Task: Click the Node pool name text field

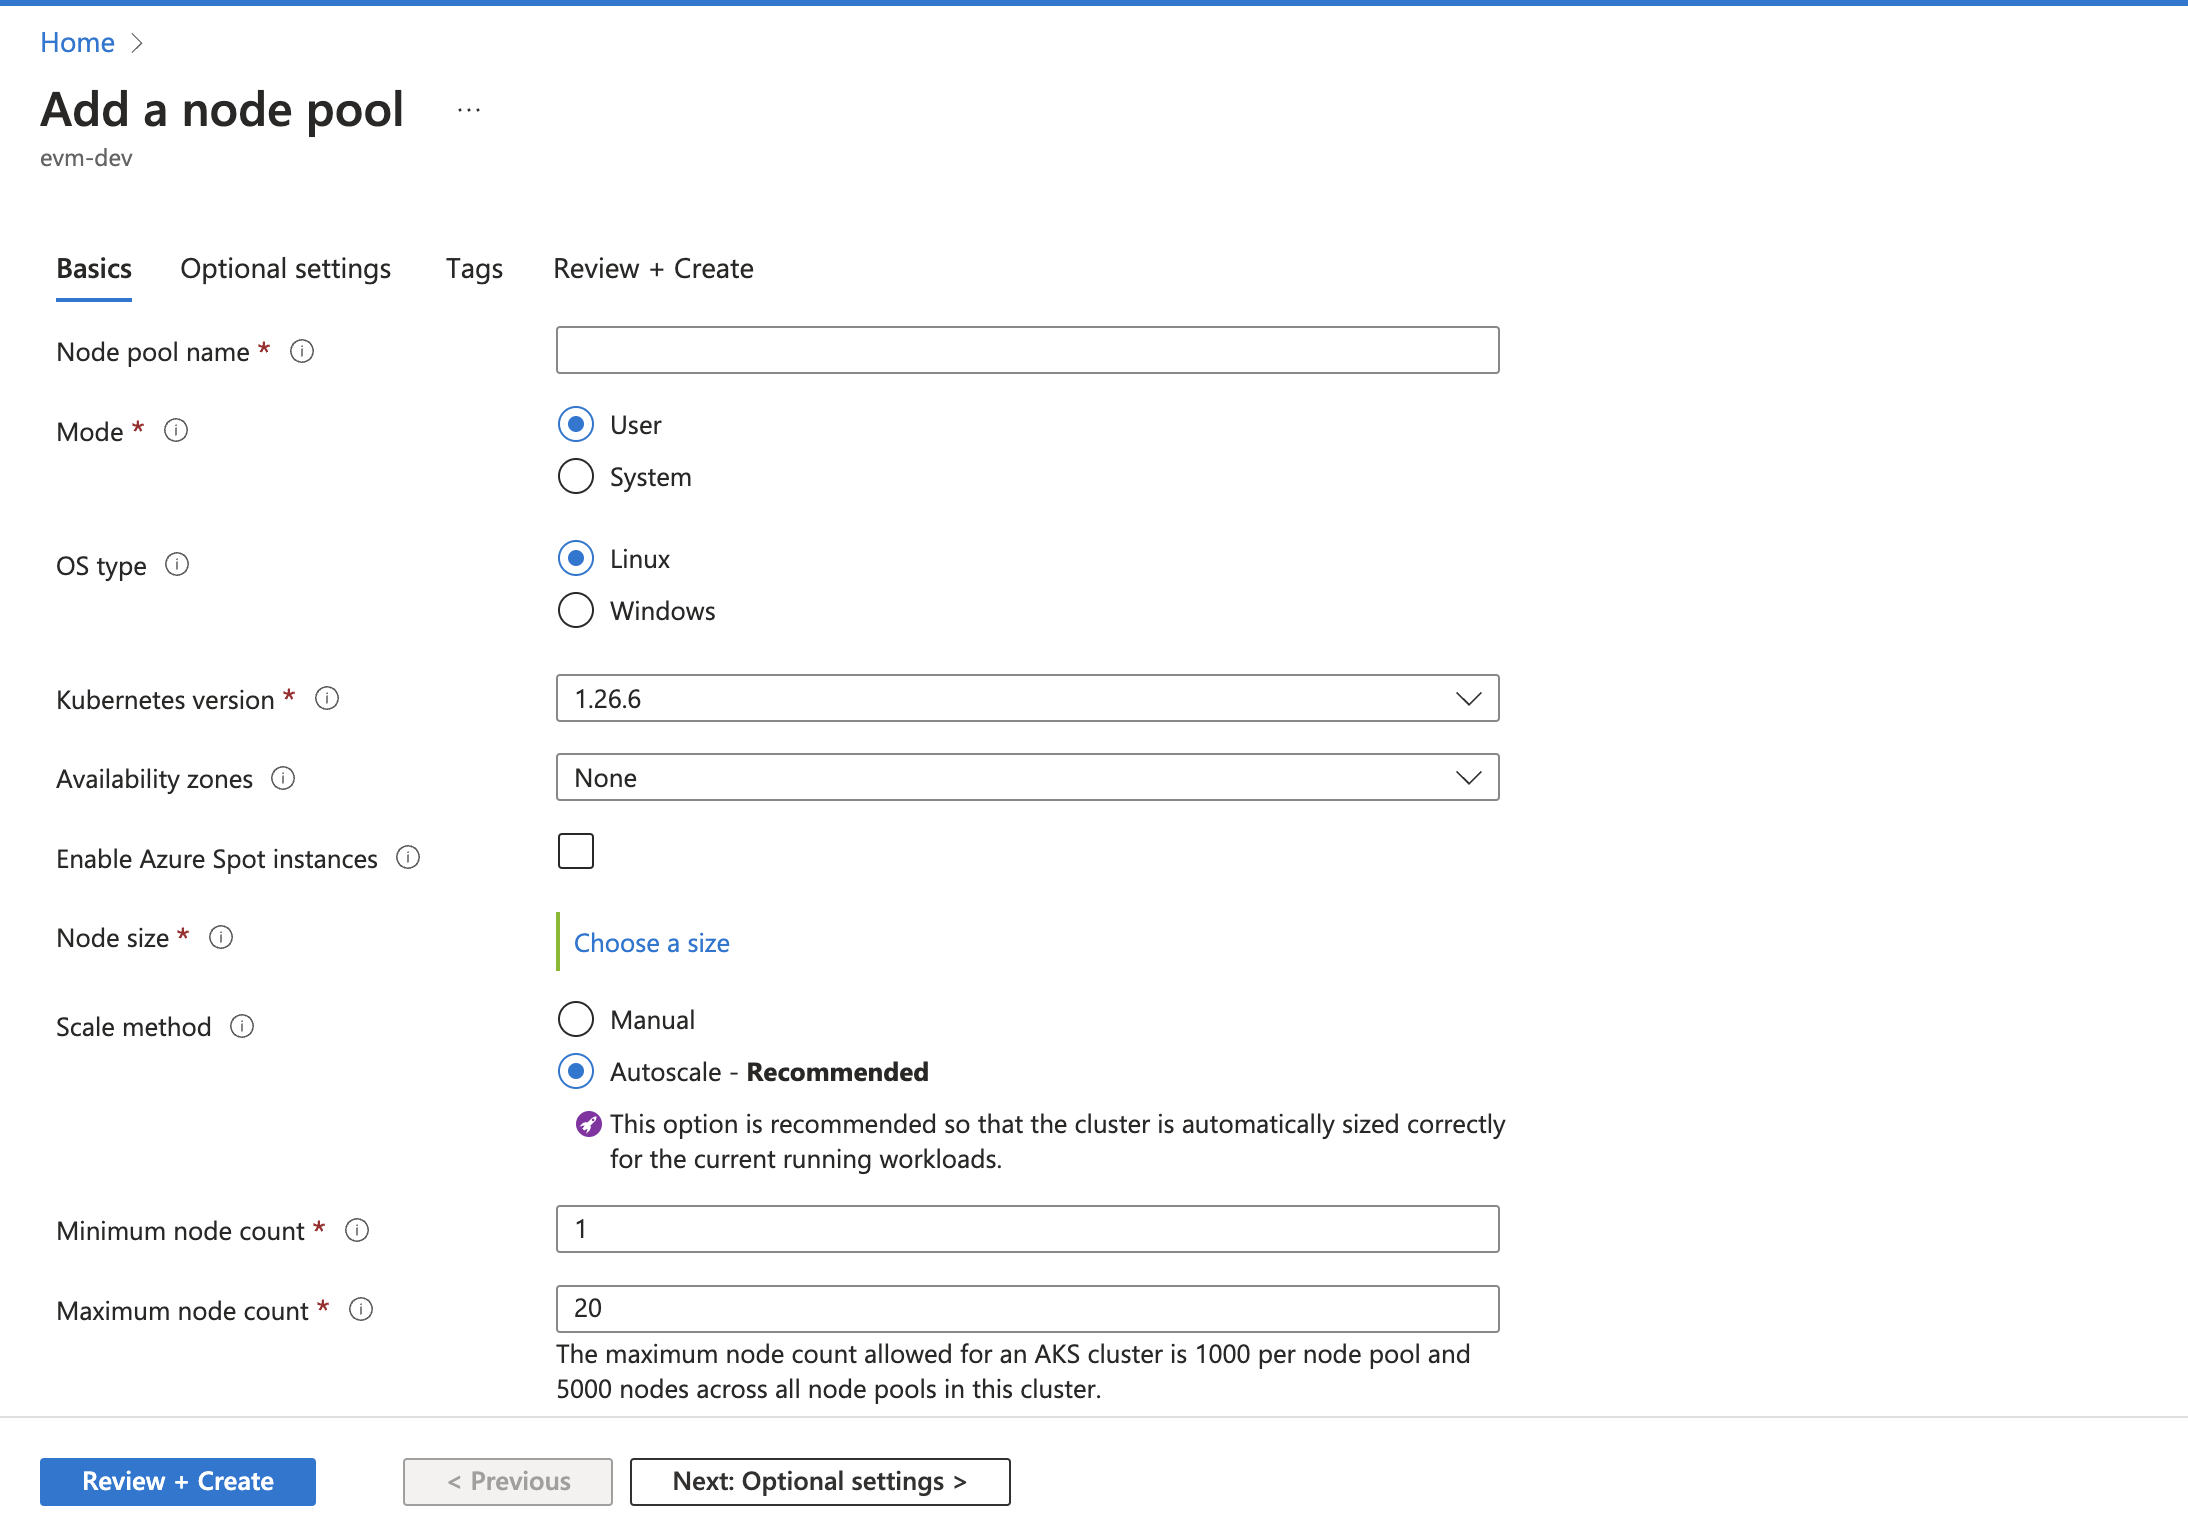Action: tap(1027, 350)
